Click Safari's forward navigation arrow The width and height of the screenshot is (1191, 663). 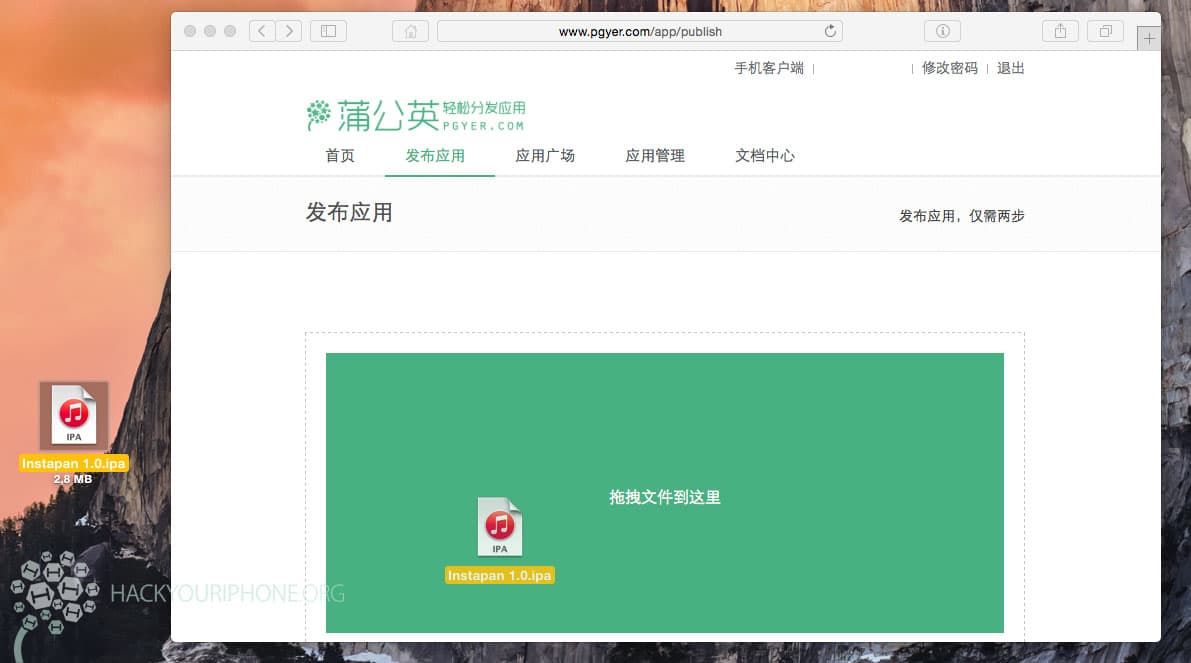pos(289,31)
